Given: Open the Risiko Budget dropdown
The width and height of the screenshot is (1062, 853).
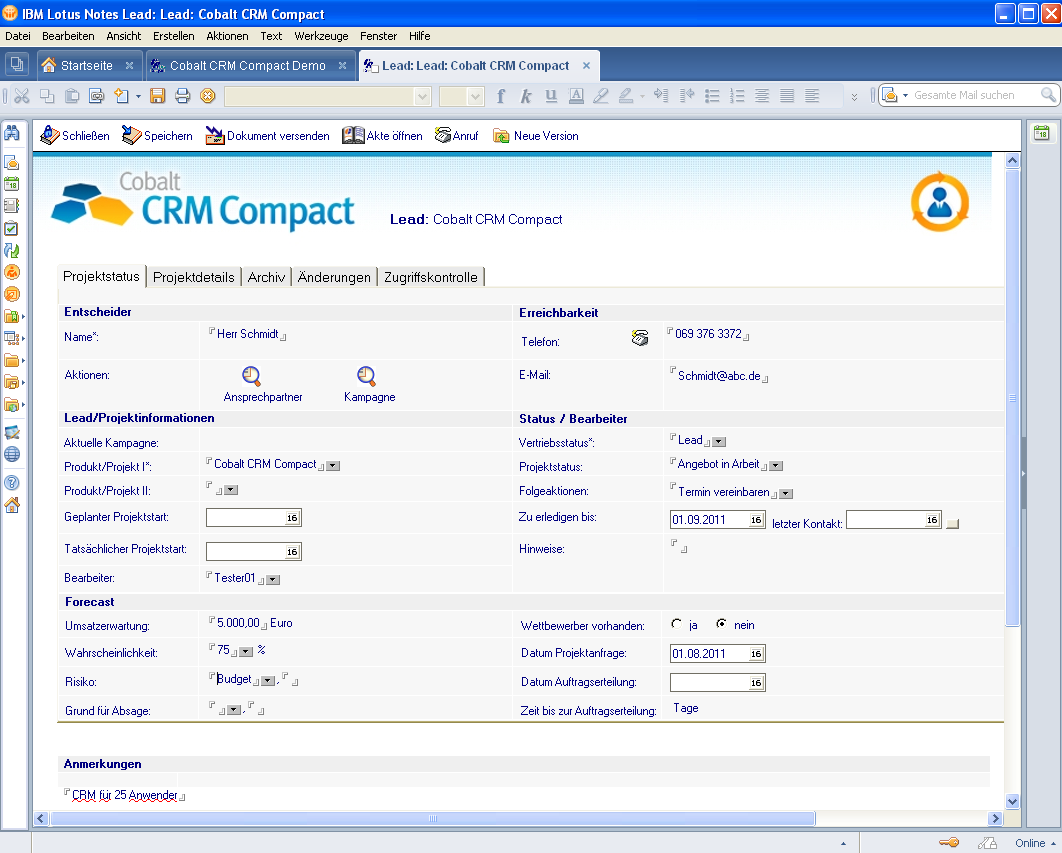Looking at the screenshot, I should tap(268, 681).
